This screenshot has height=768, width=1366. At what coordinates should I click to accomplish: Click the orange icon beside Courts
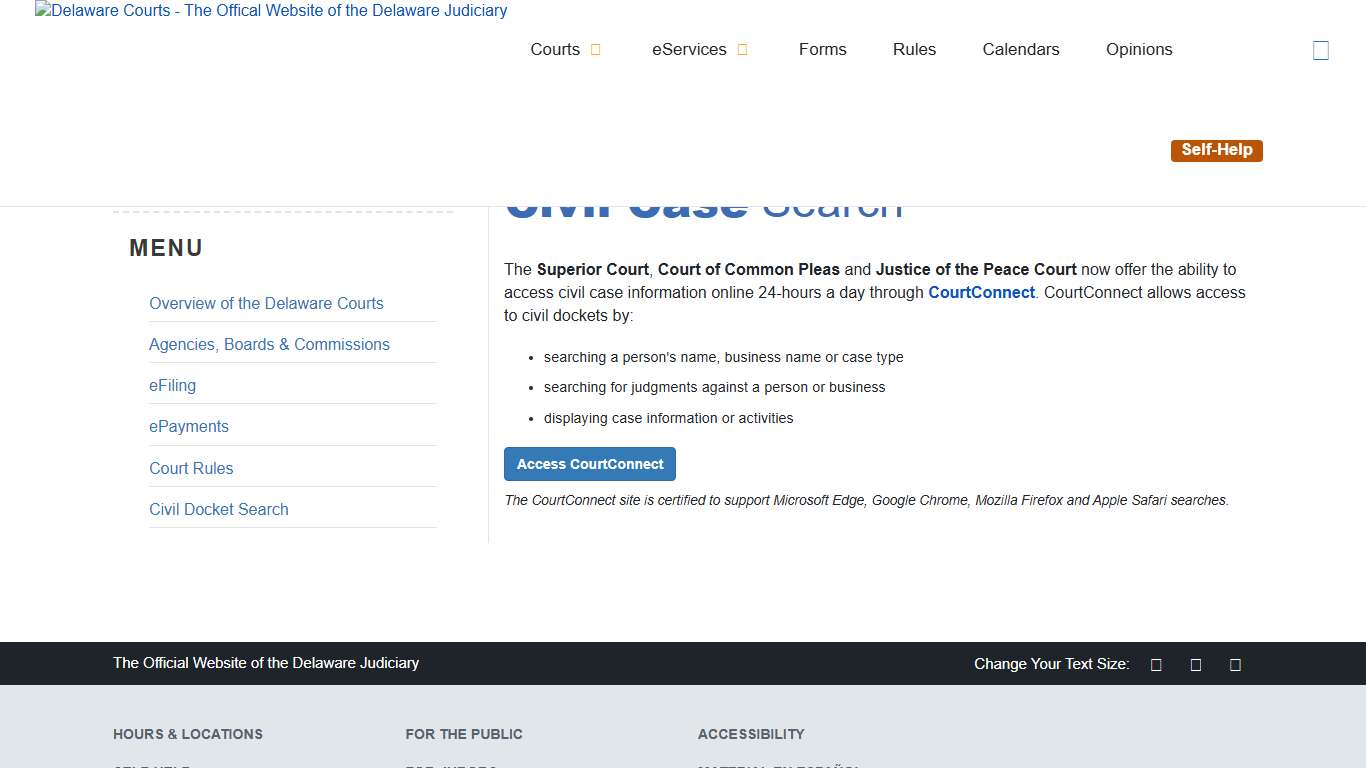point(596,48)
